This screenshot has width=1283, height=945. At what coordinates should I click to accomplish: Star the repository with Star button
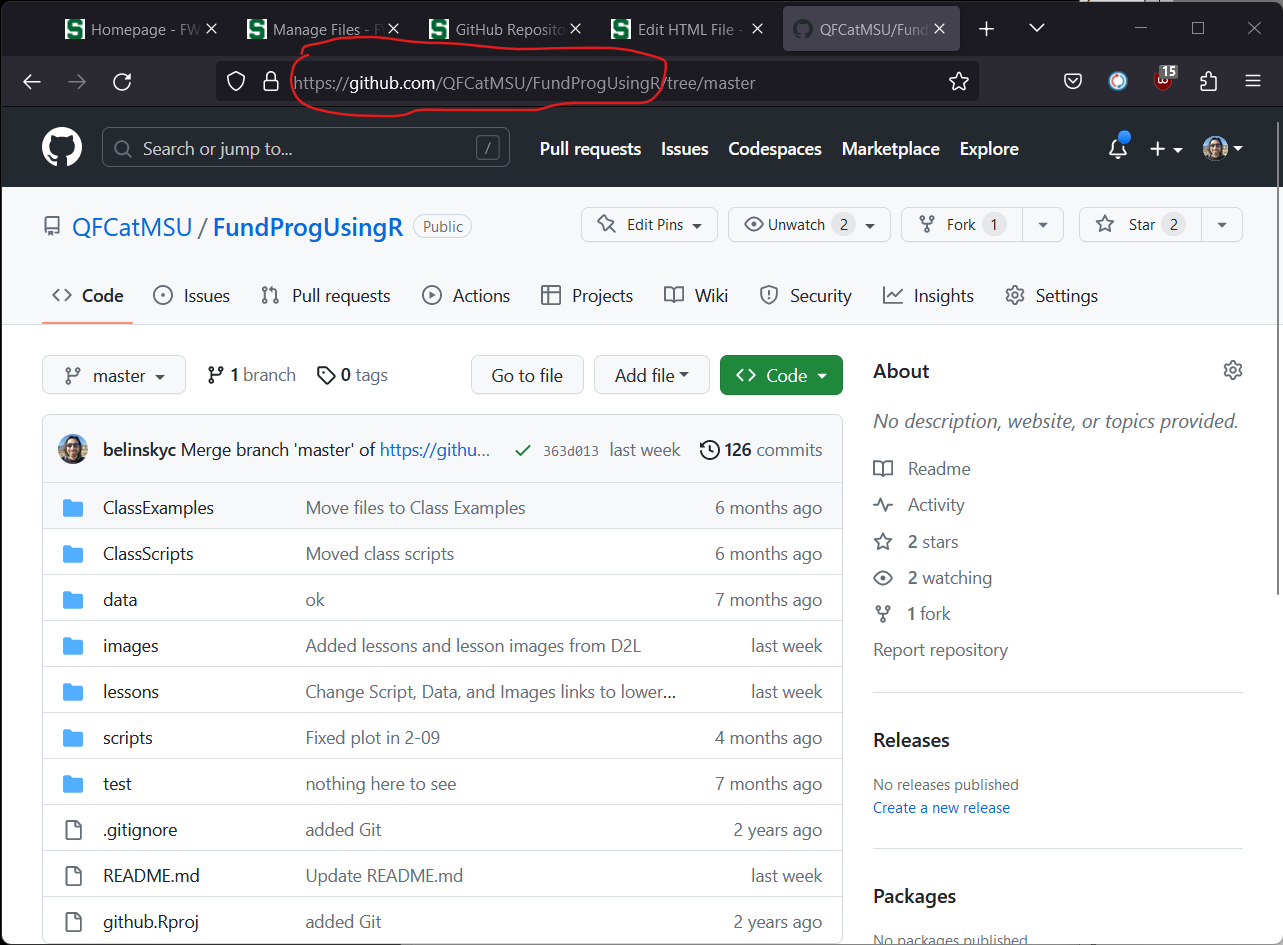(x=1140, y=225)
